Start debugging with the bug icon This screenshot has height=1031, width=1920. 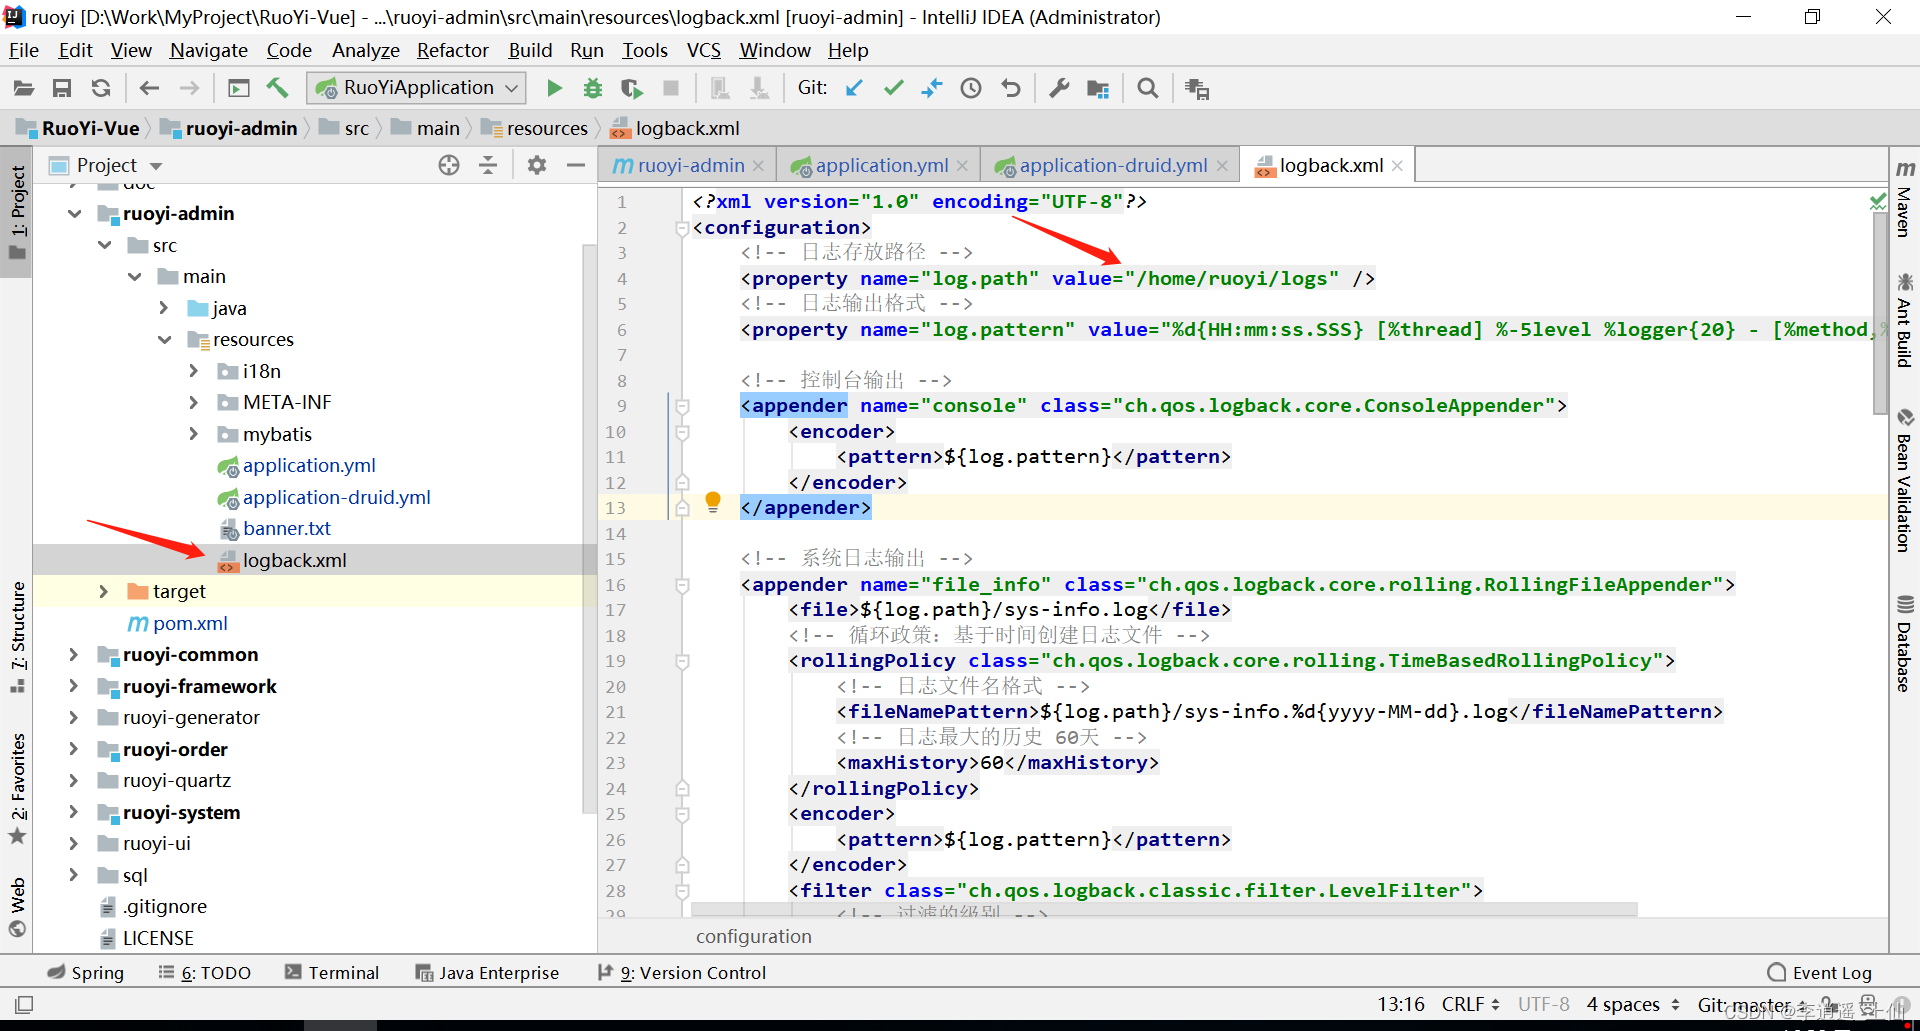click(x=593, y=88)
